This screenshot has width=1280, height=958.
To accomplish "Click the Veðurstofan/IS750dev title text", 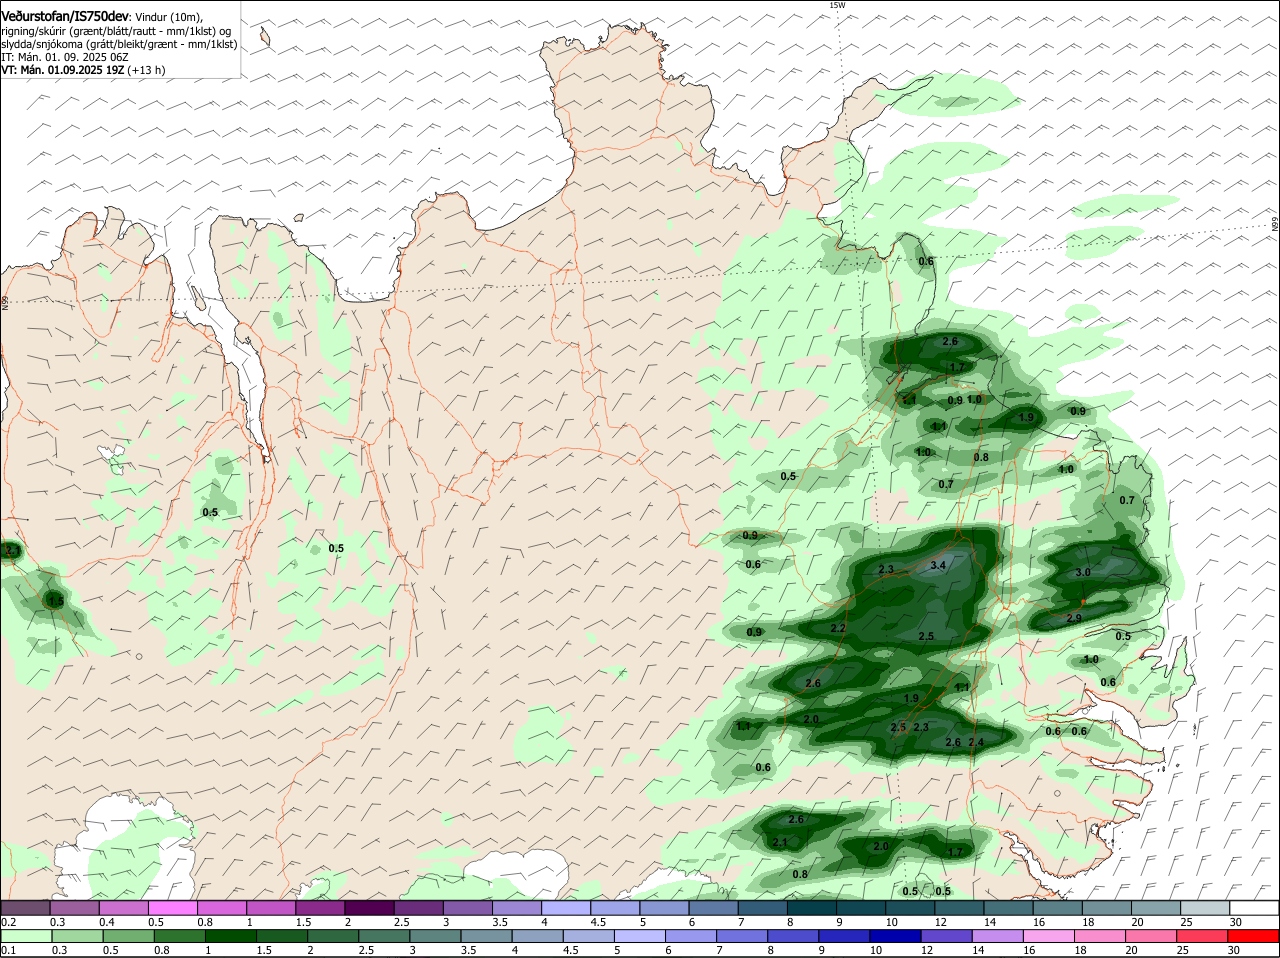I will [65, 17].
